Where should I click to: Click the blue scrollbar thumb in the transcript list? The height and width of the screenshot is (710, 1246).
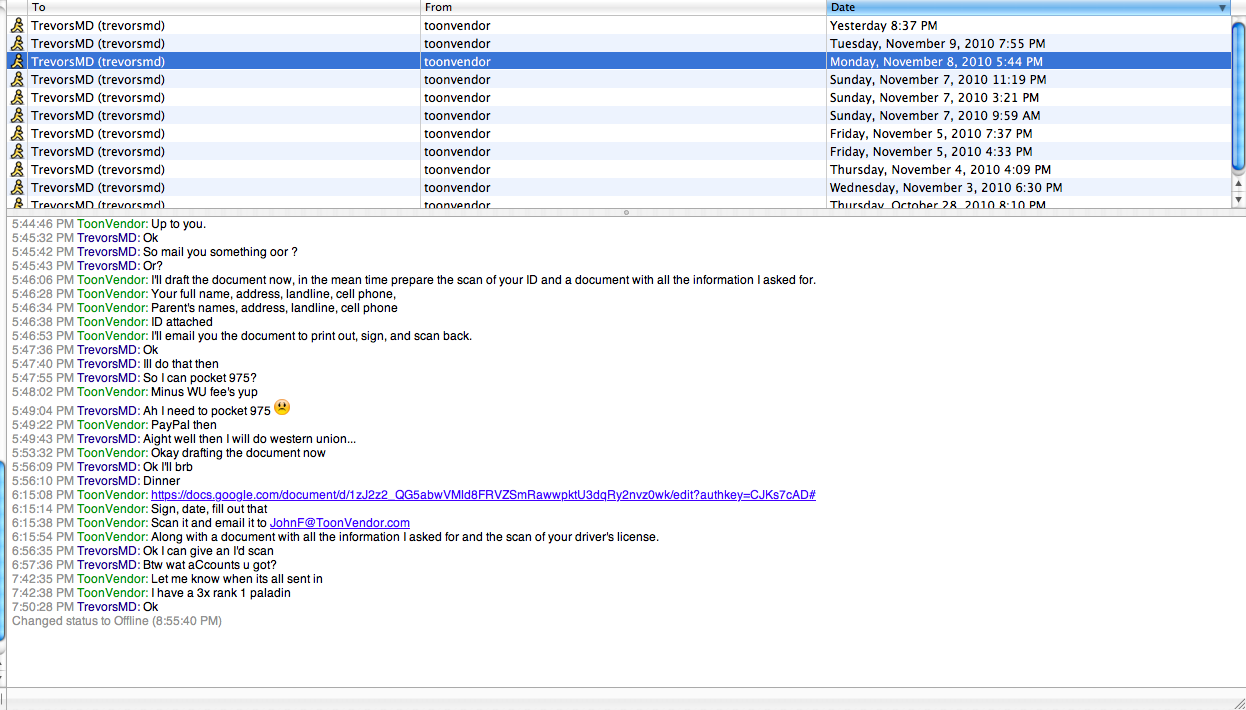click(1239, 95)
